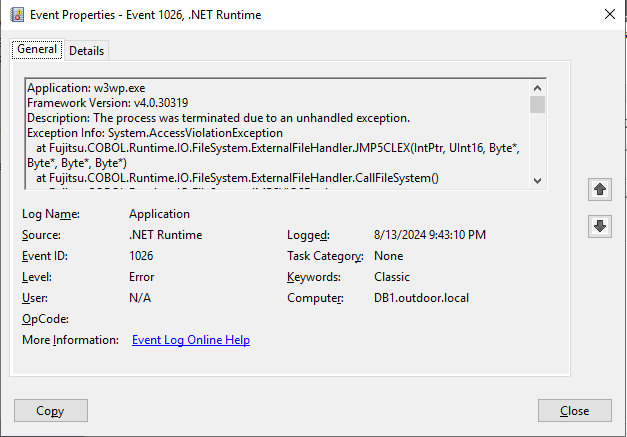Click the 'Computer:' label
The height and width of the screenshot is (437, 627).
pos(315,298)
